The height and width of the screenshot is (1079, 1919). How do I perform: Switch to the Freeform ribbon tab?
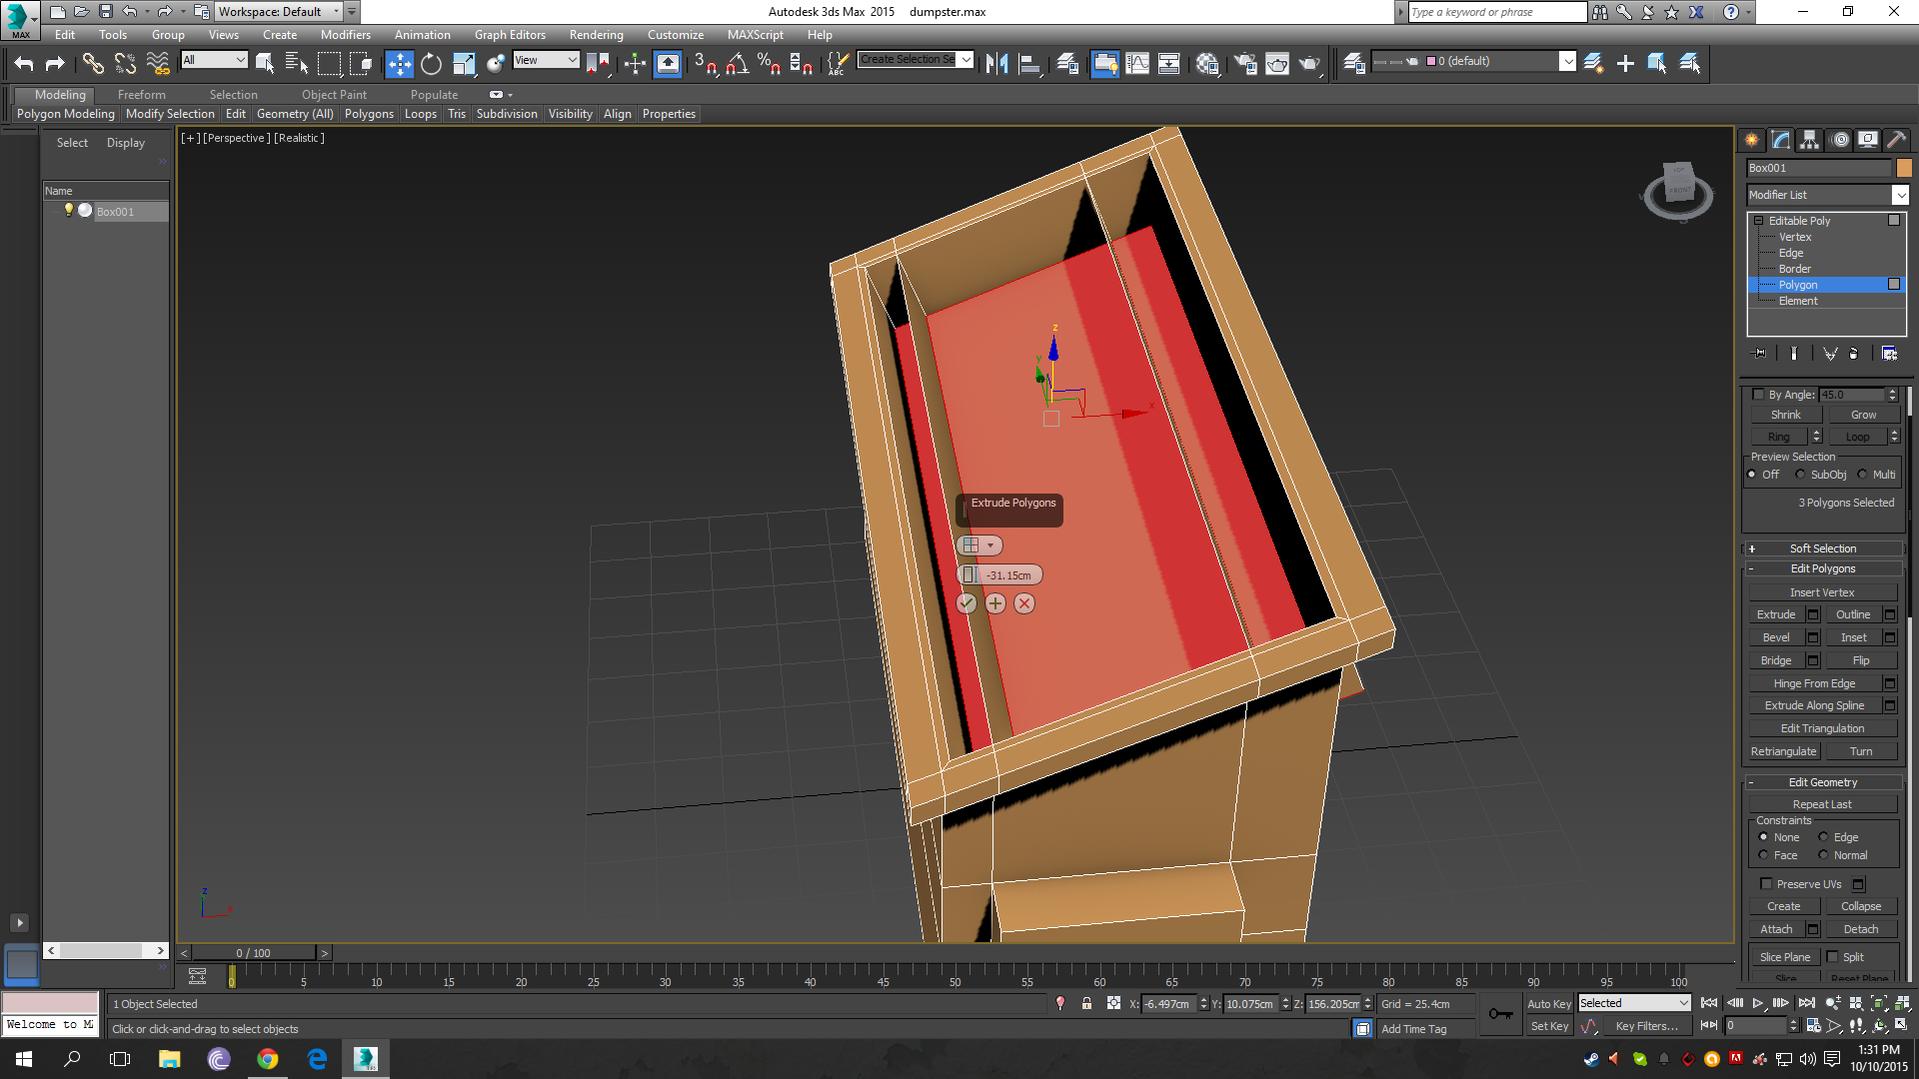coord(141,94)
